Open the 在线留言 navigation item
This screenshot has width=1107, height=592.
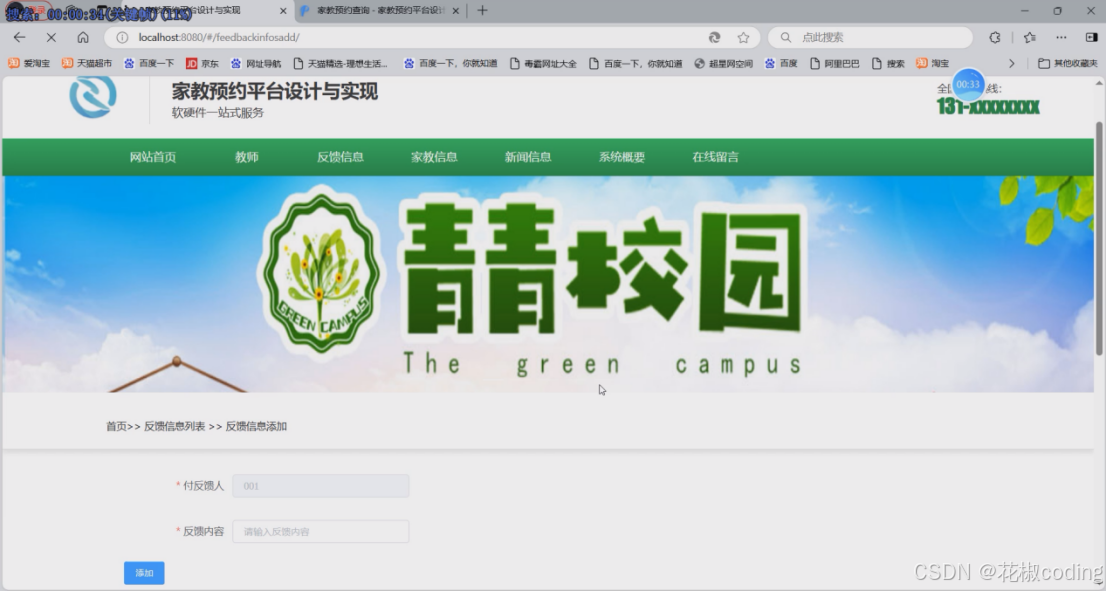pyautogui.click(x=714, y=157)
